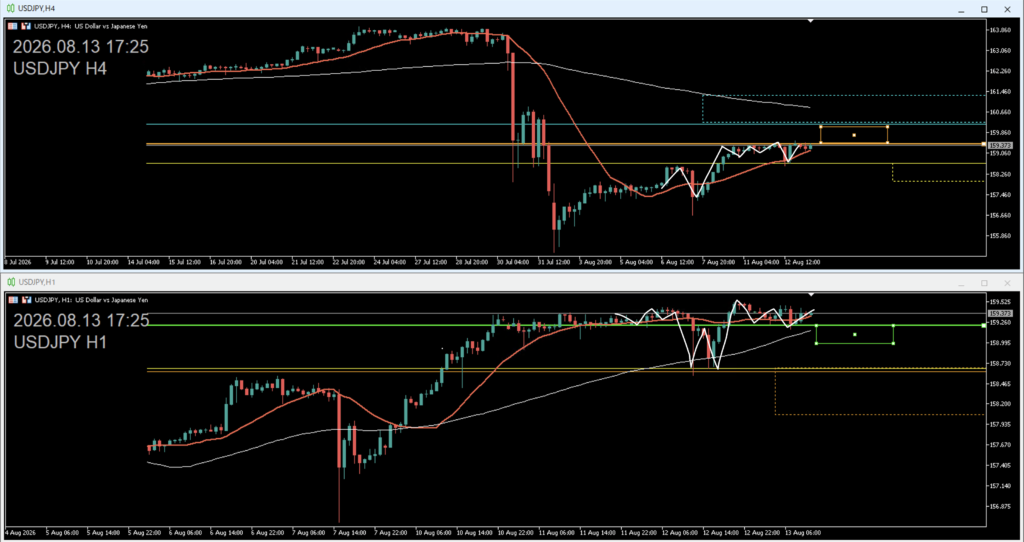Open depth of market icon in H4 chart
Image resolution: width=1024 pixels, height=542 pixels.
click(27, 26)
